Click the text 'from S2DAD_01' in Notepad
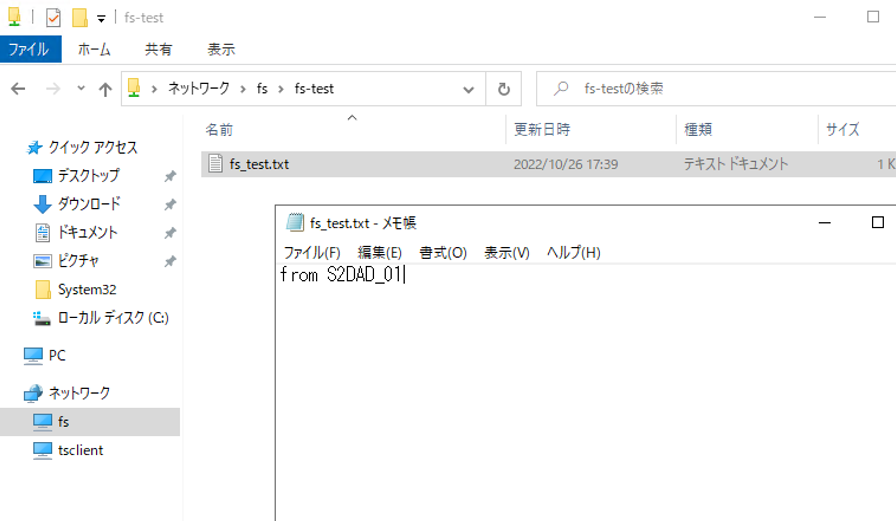 click(341, 275)
